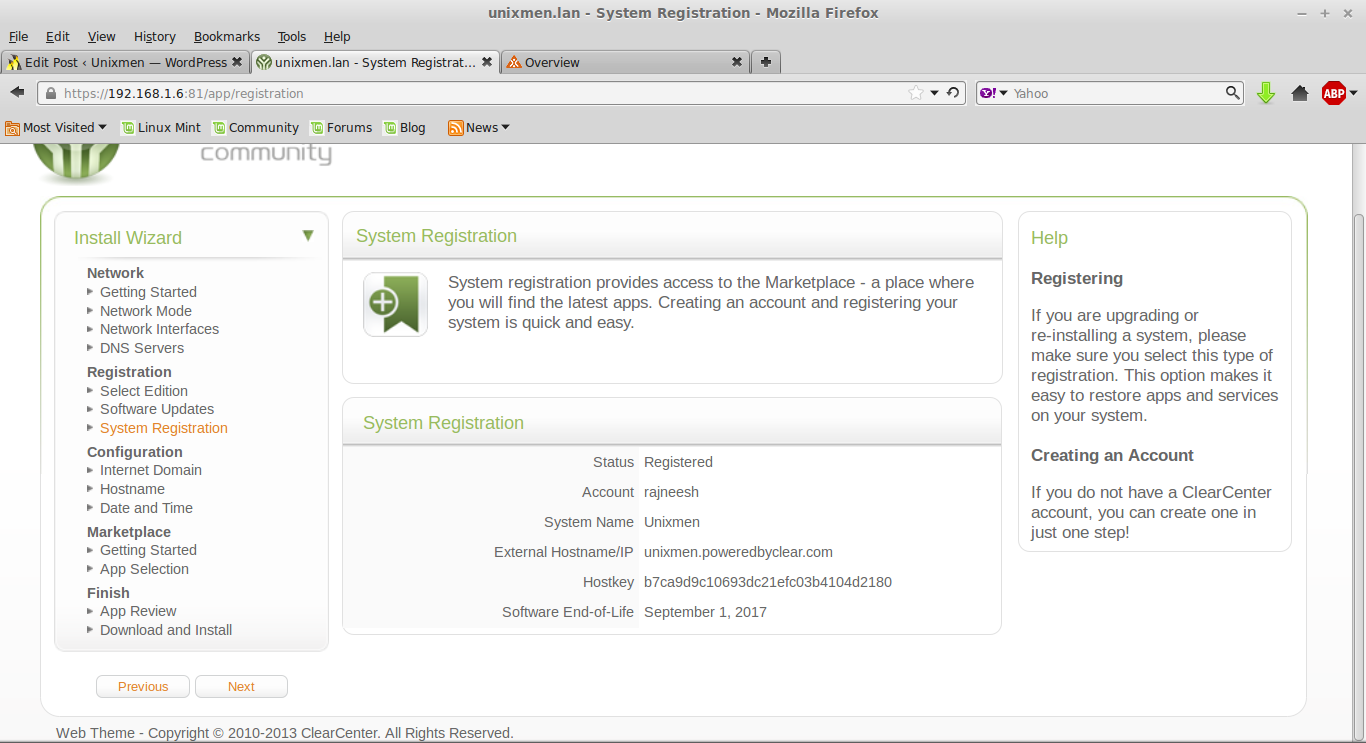Open the Network Interfaces step
1366x743 pixels.
point(159,329)
